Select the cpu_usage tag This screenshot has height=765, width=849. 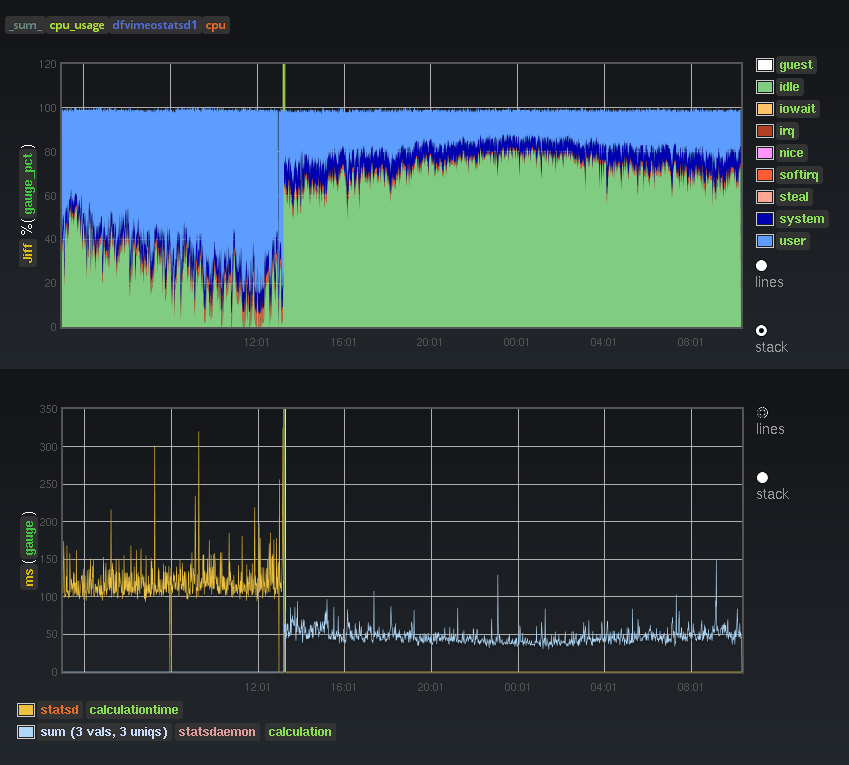(76, 25)
